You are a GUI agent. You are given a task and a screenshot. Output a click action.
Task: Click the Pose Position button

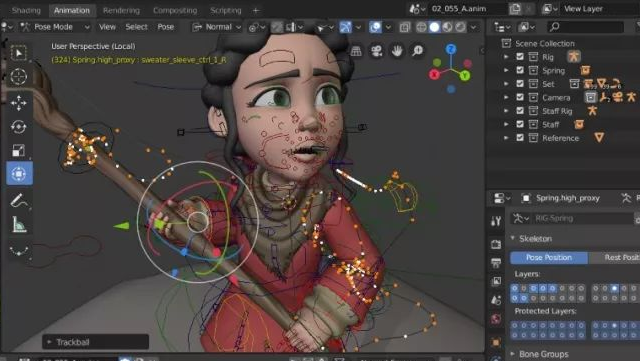pos(549,257)
